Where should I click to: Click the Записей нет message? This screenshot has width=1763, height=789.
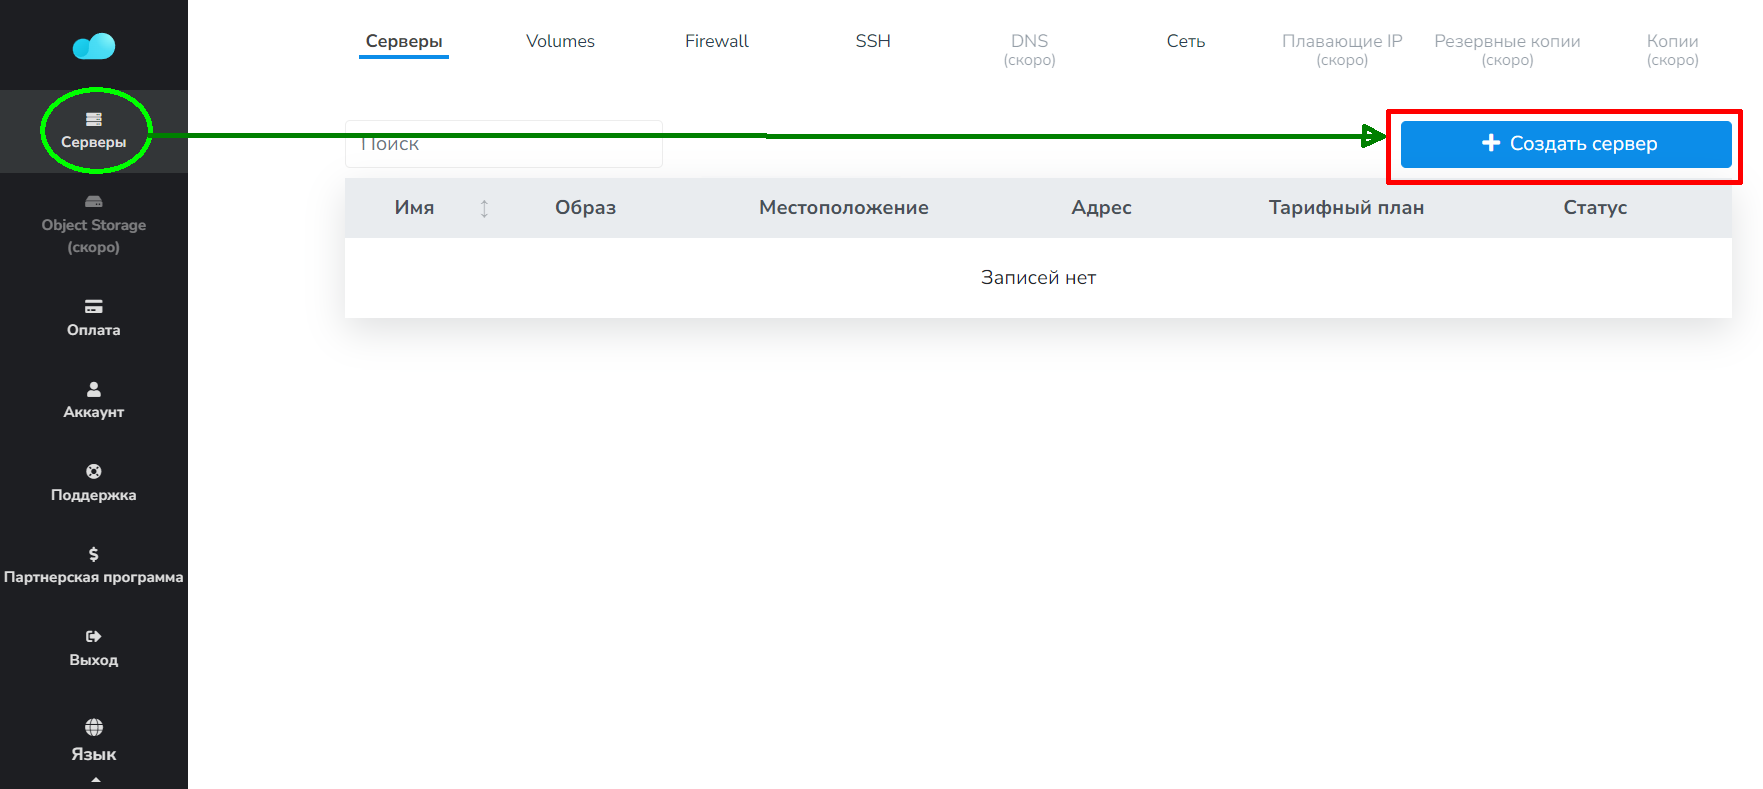1039,278
